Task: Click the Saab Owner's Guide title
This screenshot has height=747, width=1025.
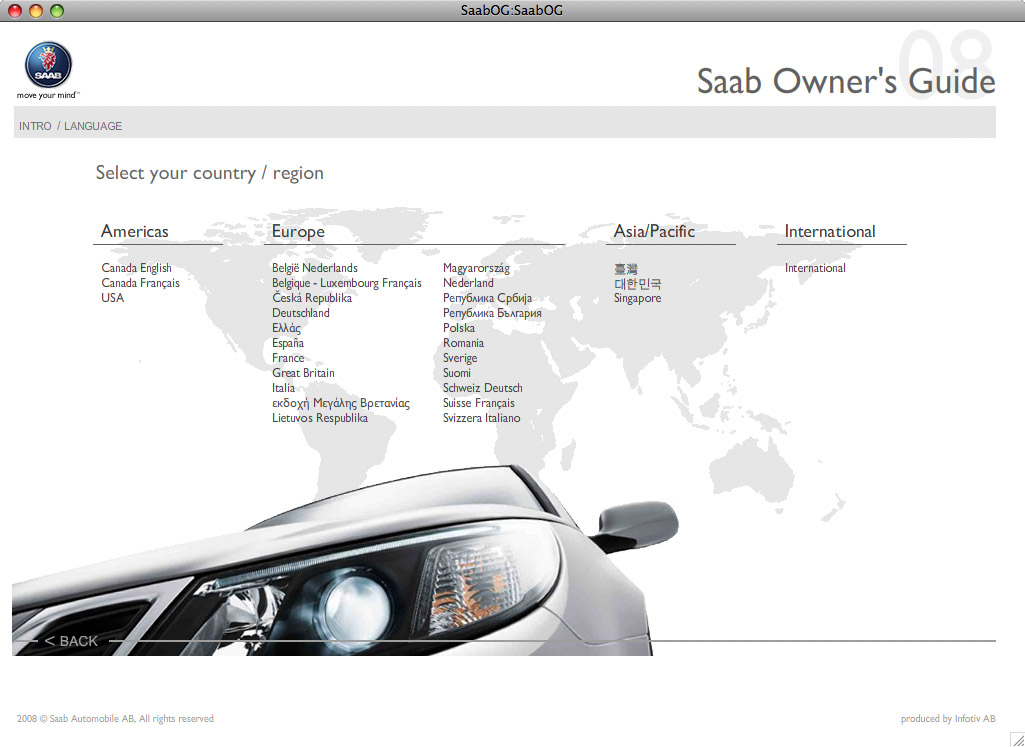Action: point(846,82)
